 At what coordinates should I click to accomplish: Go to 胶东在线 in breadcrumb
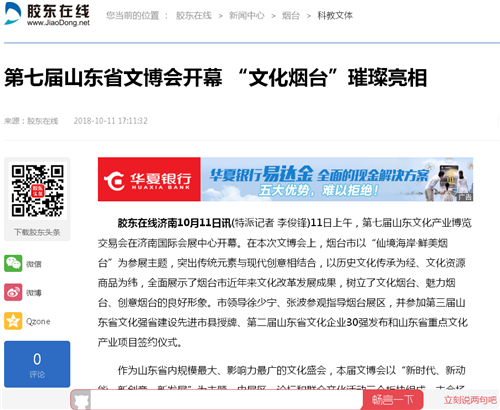[194, 15]
